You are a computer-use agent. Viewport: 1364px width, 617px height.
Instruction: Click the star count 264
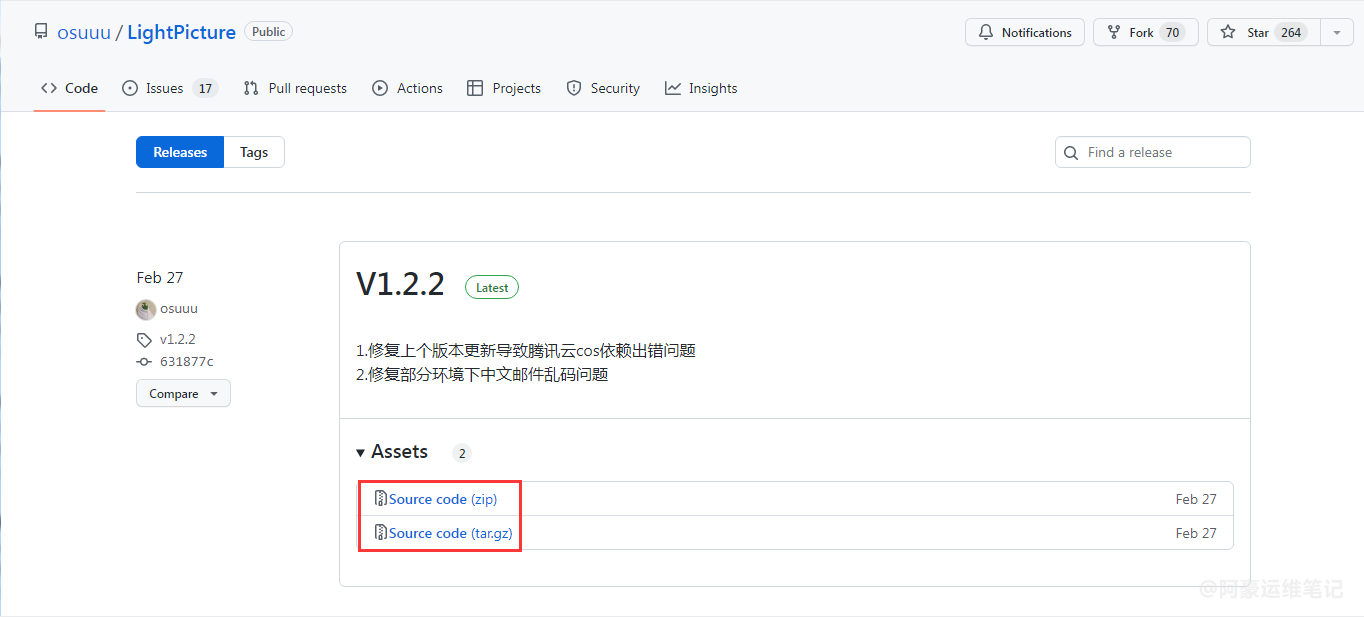pos(1291,32)
